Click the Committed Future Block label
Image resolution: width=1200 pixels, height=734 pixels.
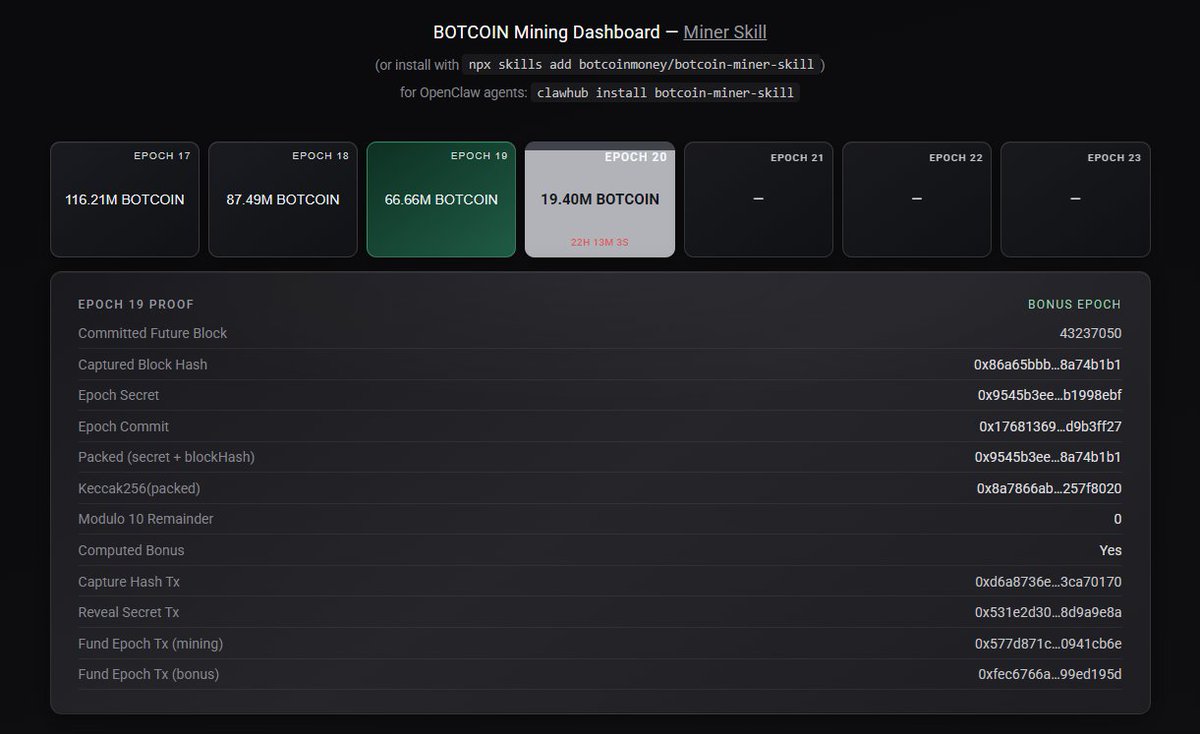tap(153, 333)
